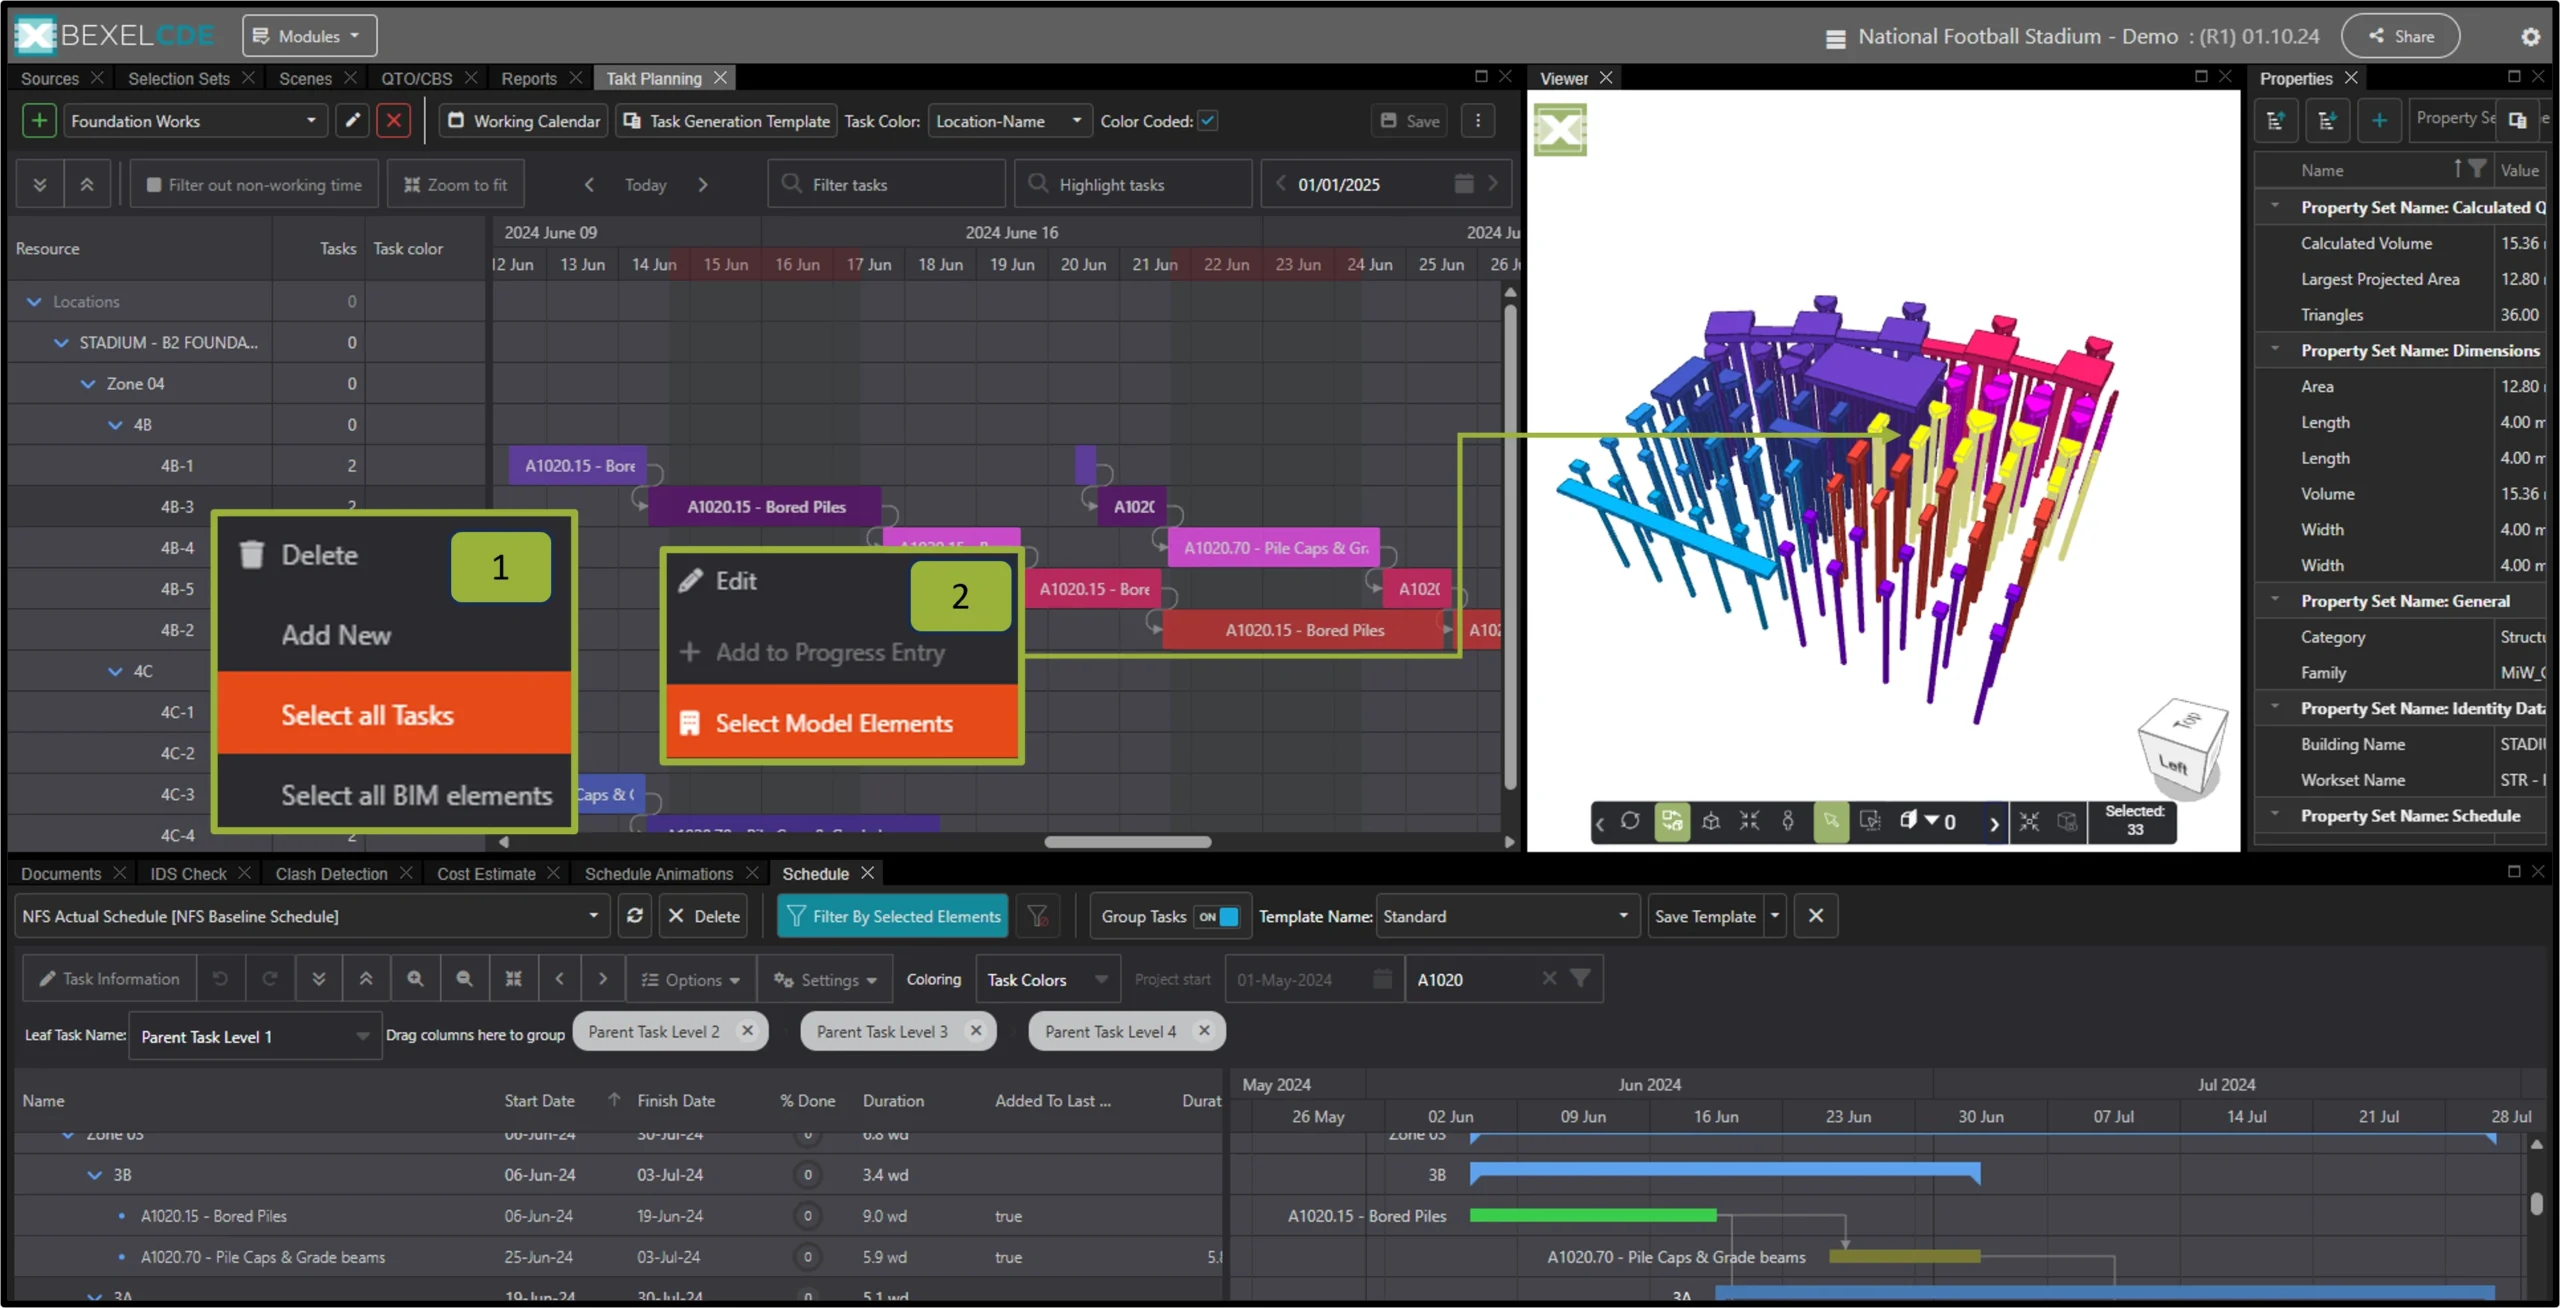Toggle Filter out non-working time

(x=254, y=185)
